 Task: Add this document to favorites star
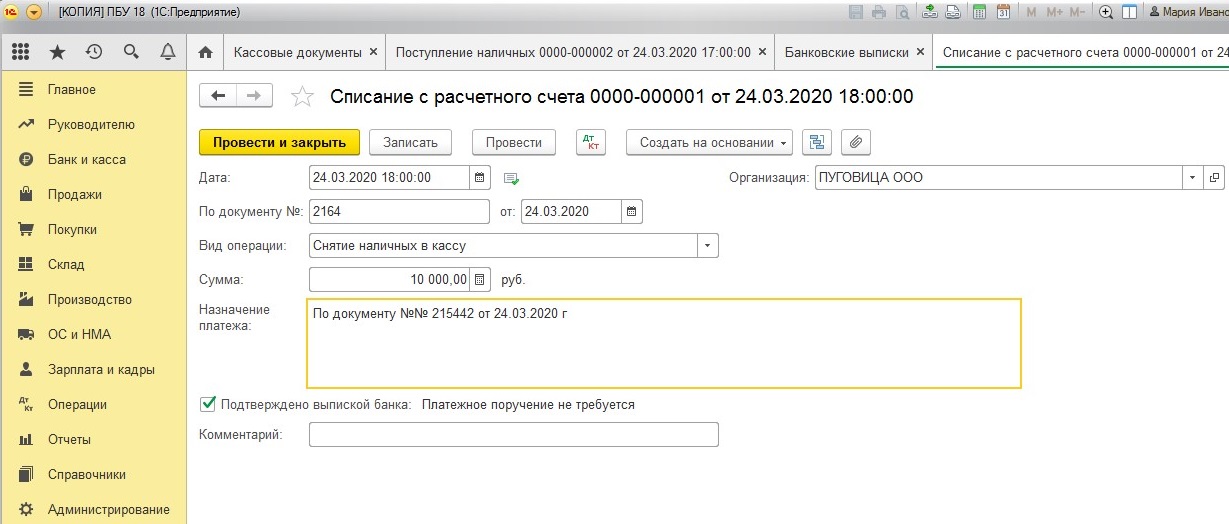301,97
